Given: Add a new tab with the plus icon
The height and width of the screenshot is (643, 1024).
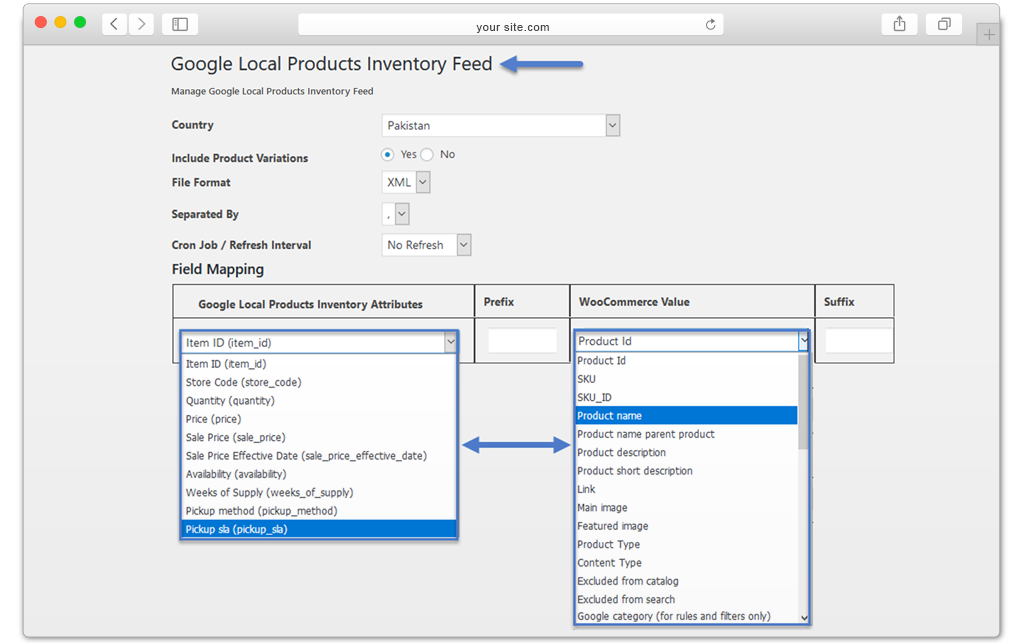Looking at the screenshot, I should 989,35.
